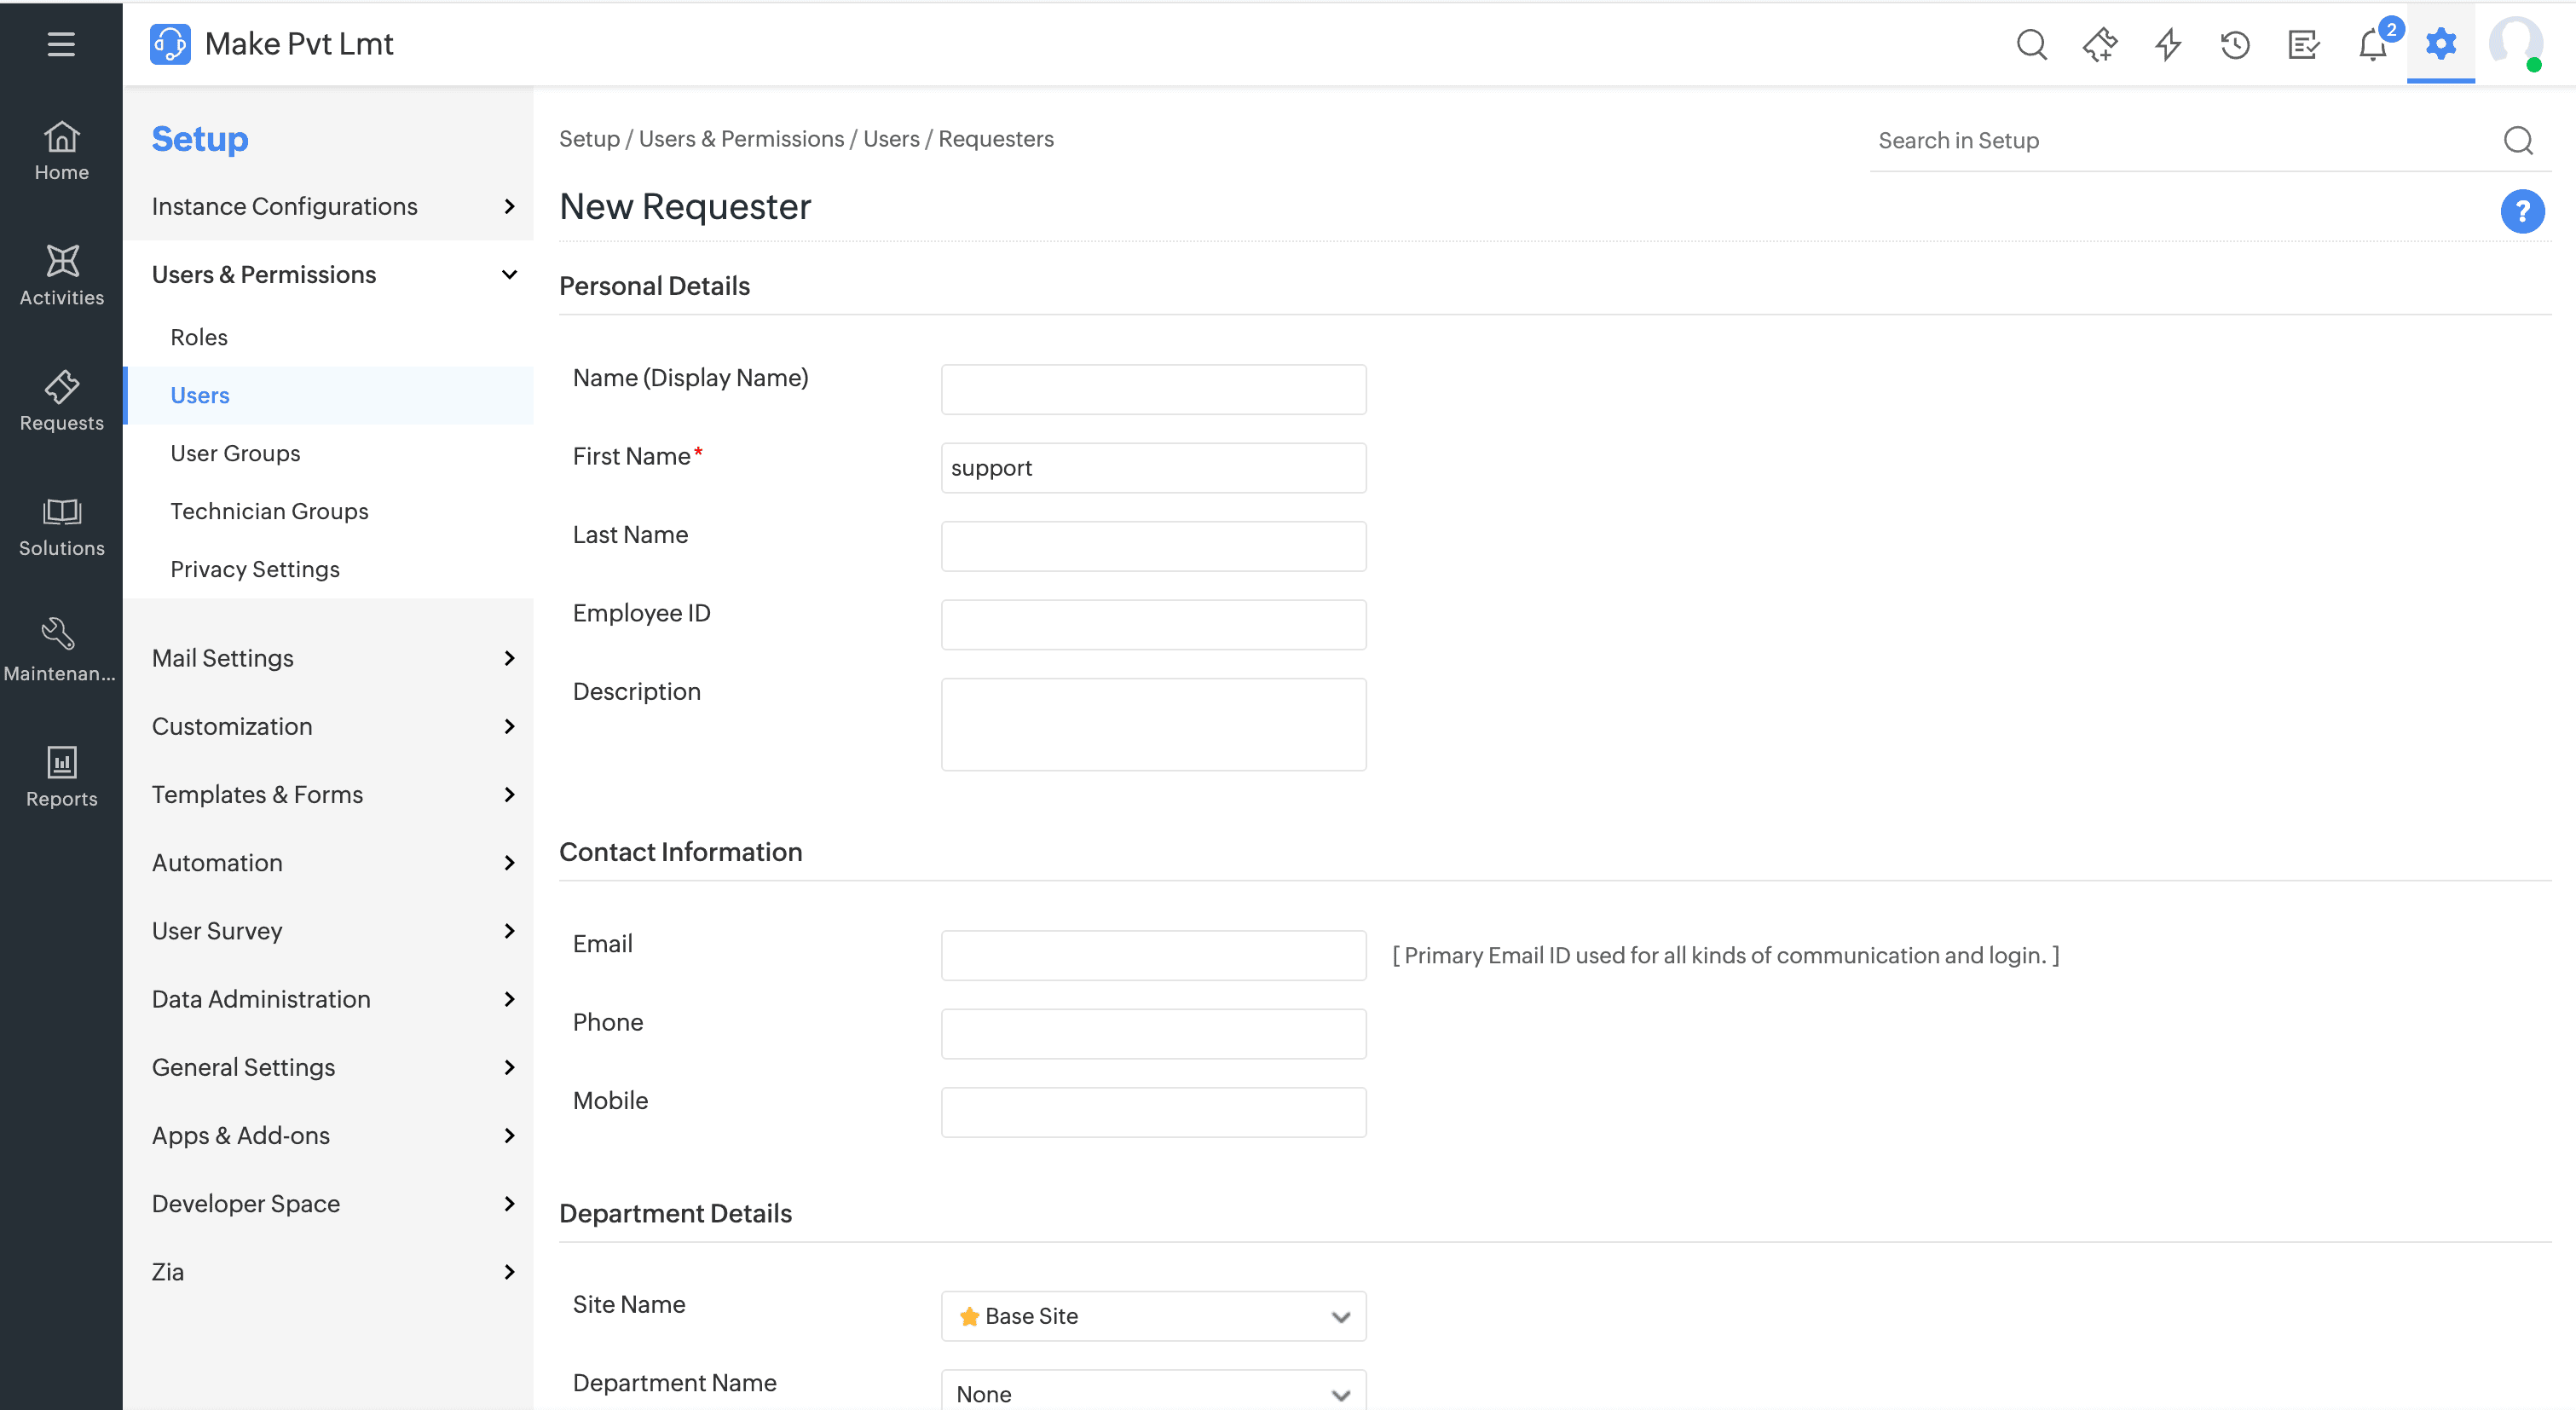Click the Email input field
Viewport: 2576px width, 1410px height.
coord(1153,955)
